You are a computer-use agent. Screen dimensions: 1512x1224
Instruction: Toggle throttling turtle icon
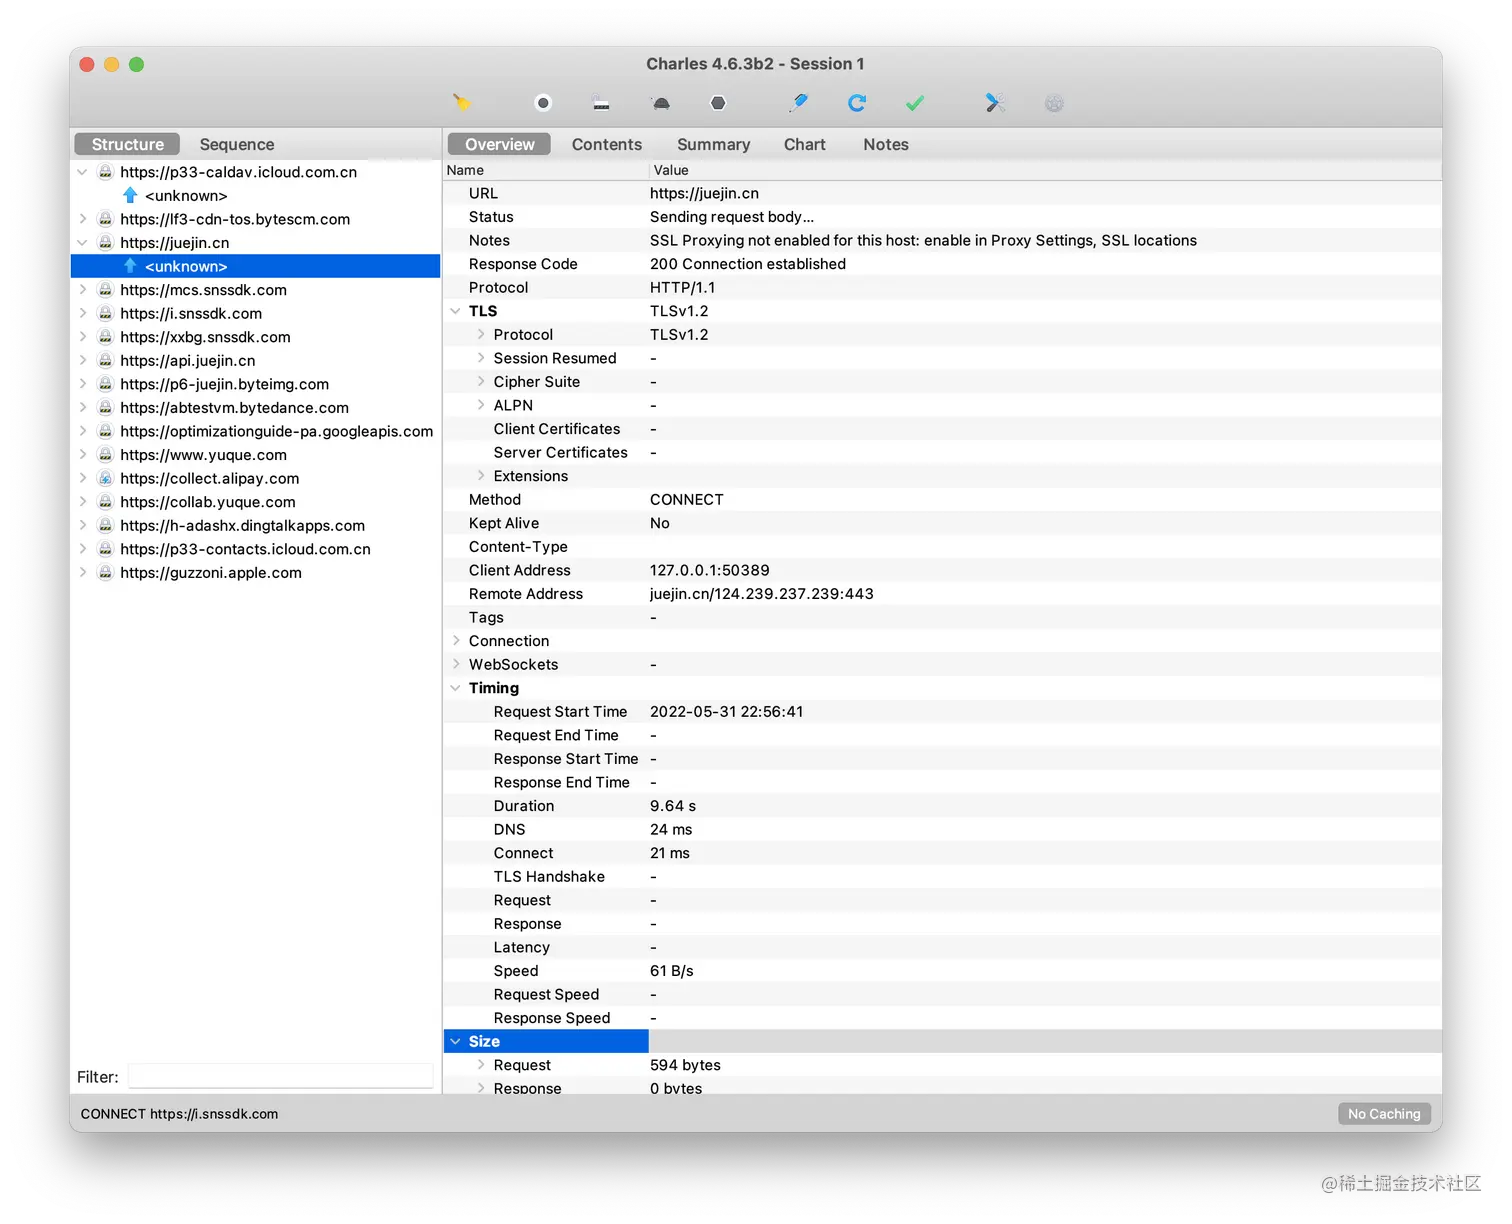point(661,103)
